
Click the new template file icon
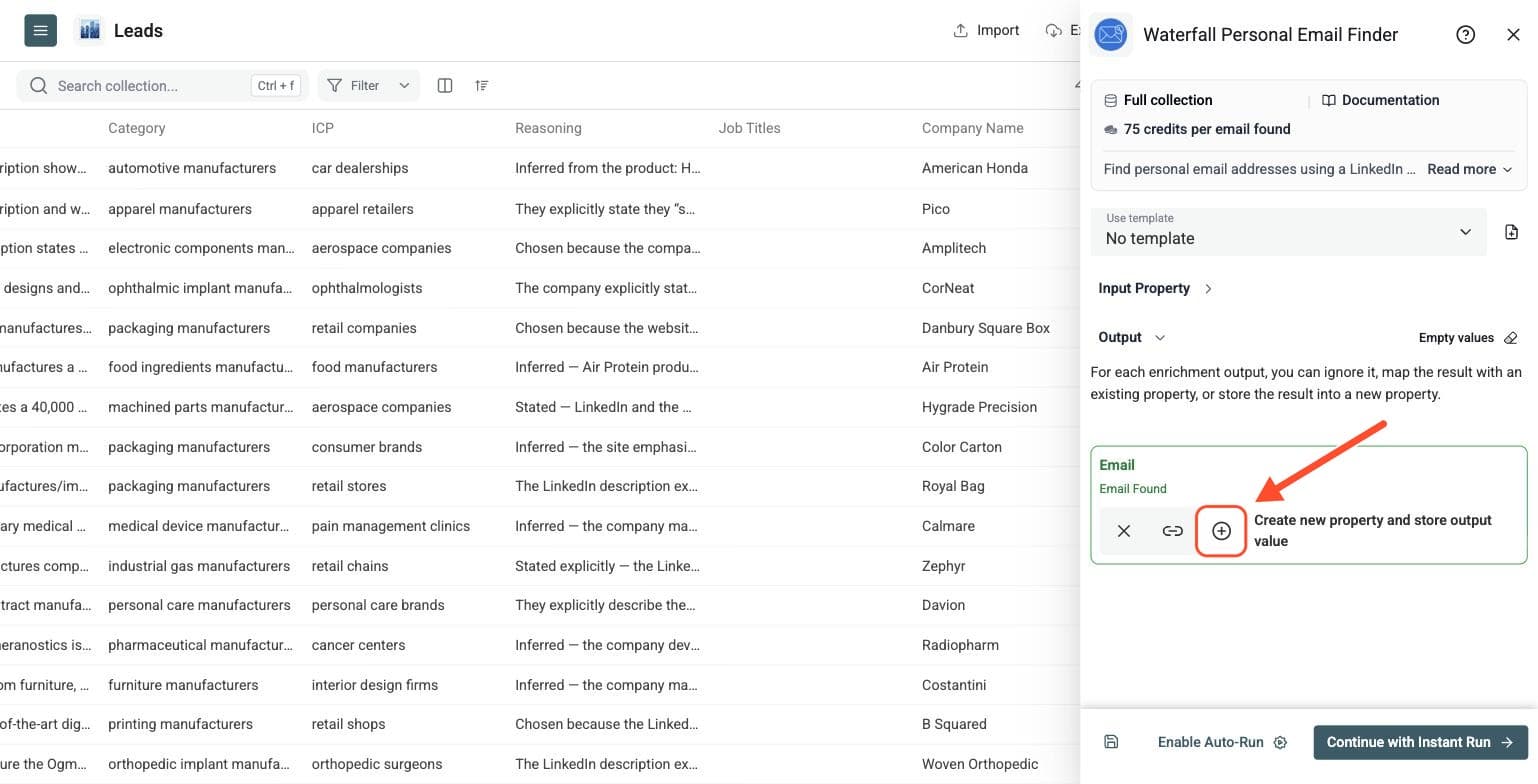click(1511, 232)
